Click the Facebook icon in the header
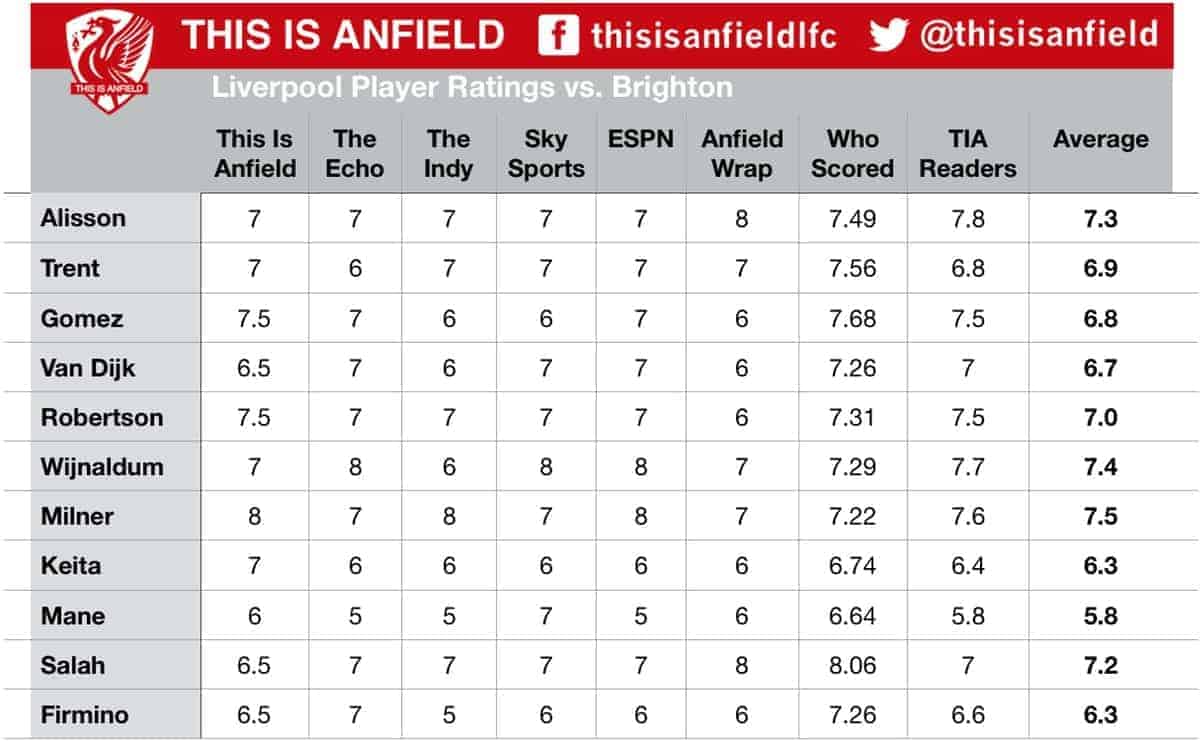This screenshot has width=1200, height=741. click(558, 36)
